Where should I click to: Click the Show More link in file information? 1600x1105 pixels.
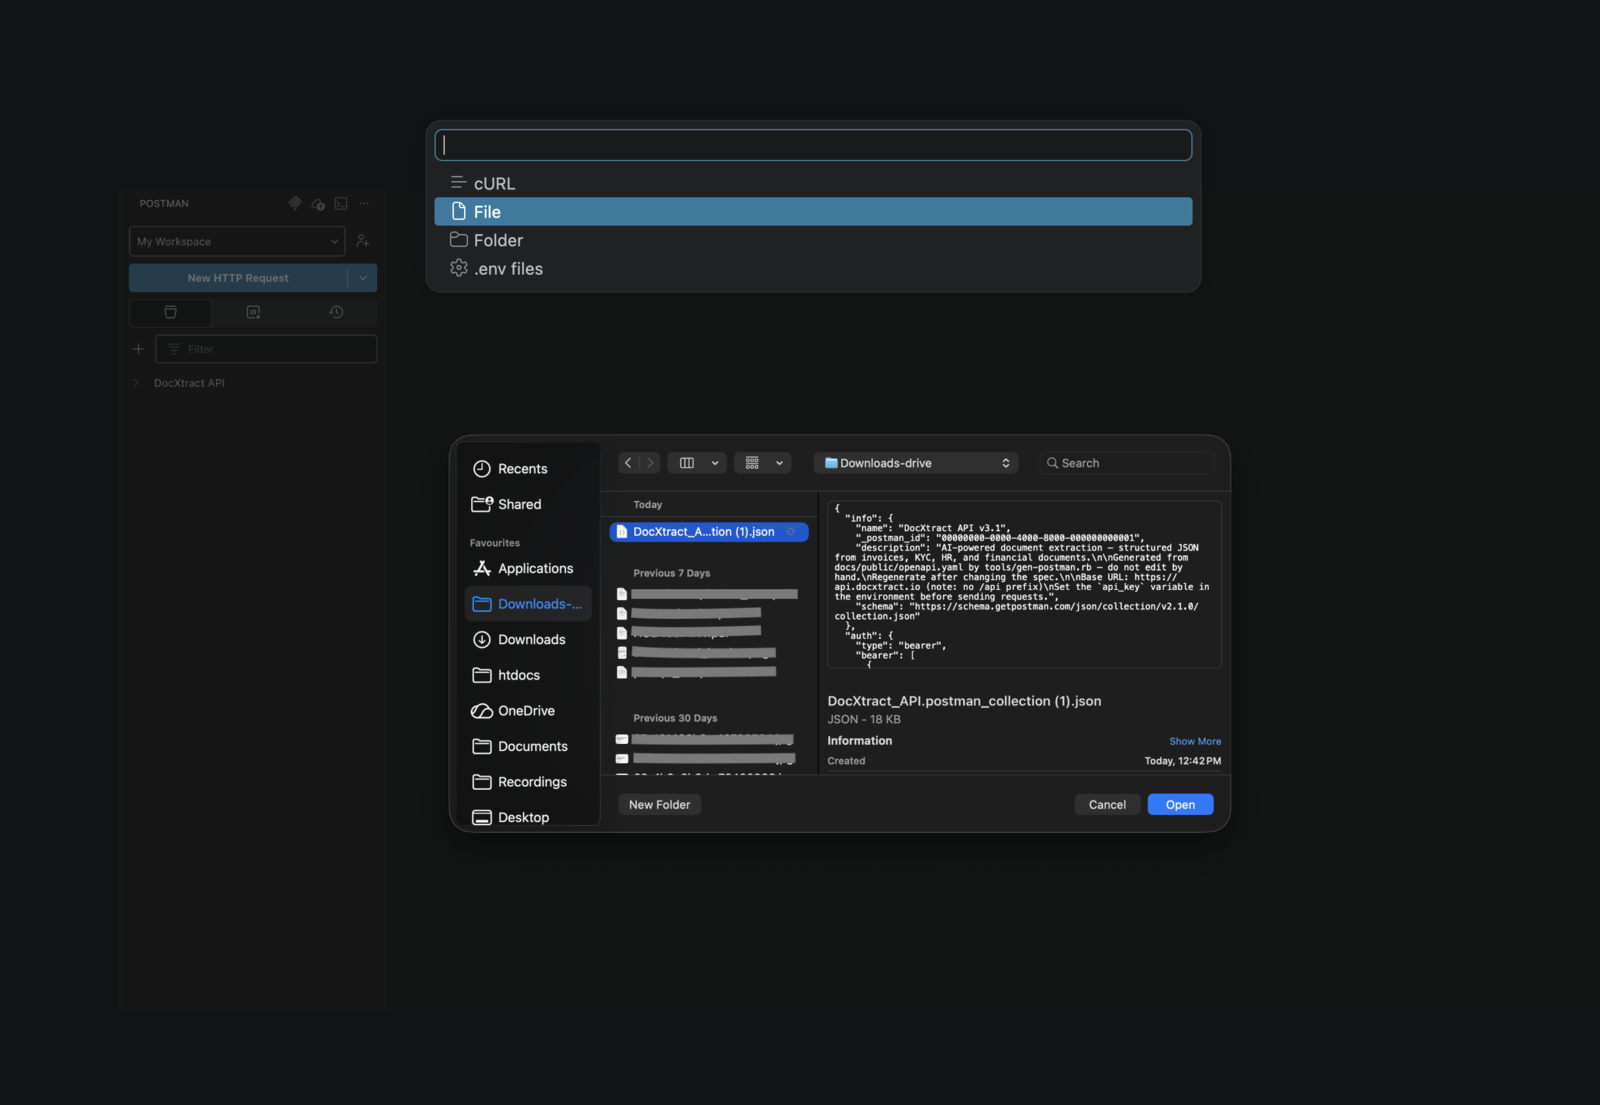click(x=1195, y=741)
